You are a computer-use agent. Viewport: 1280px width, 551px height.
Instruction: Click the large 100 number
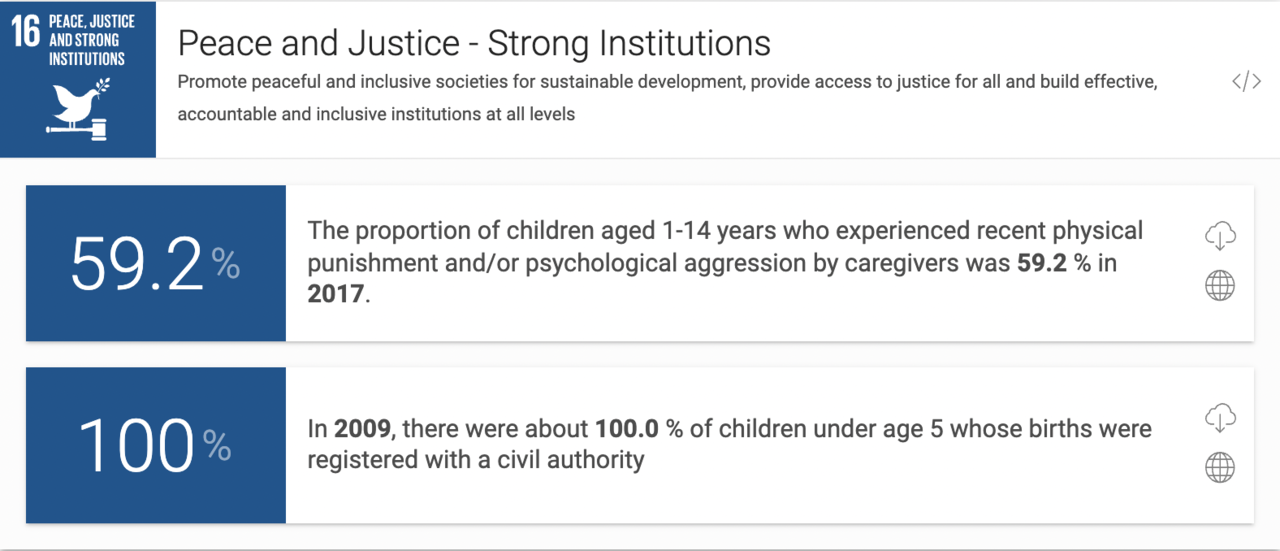(x=136, y=445)
